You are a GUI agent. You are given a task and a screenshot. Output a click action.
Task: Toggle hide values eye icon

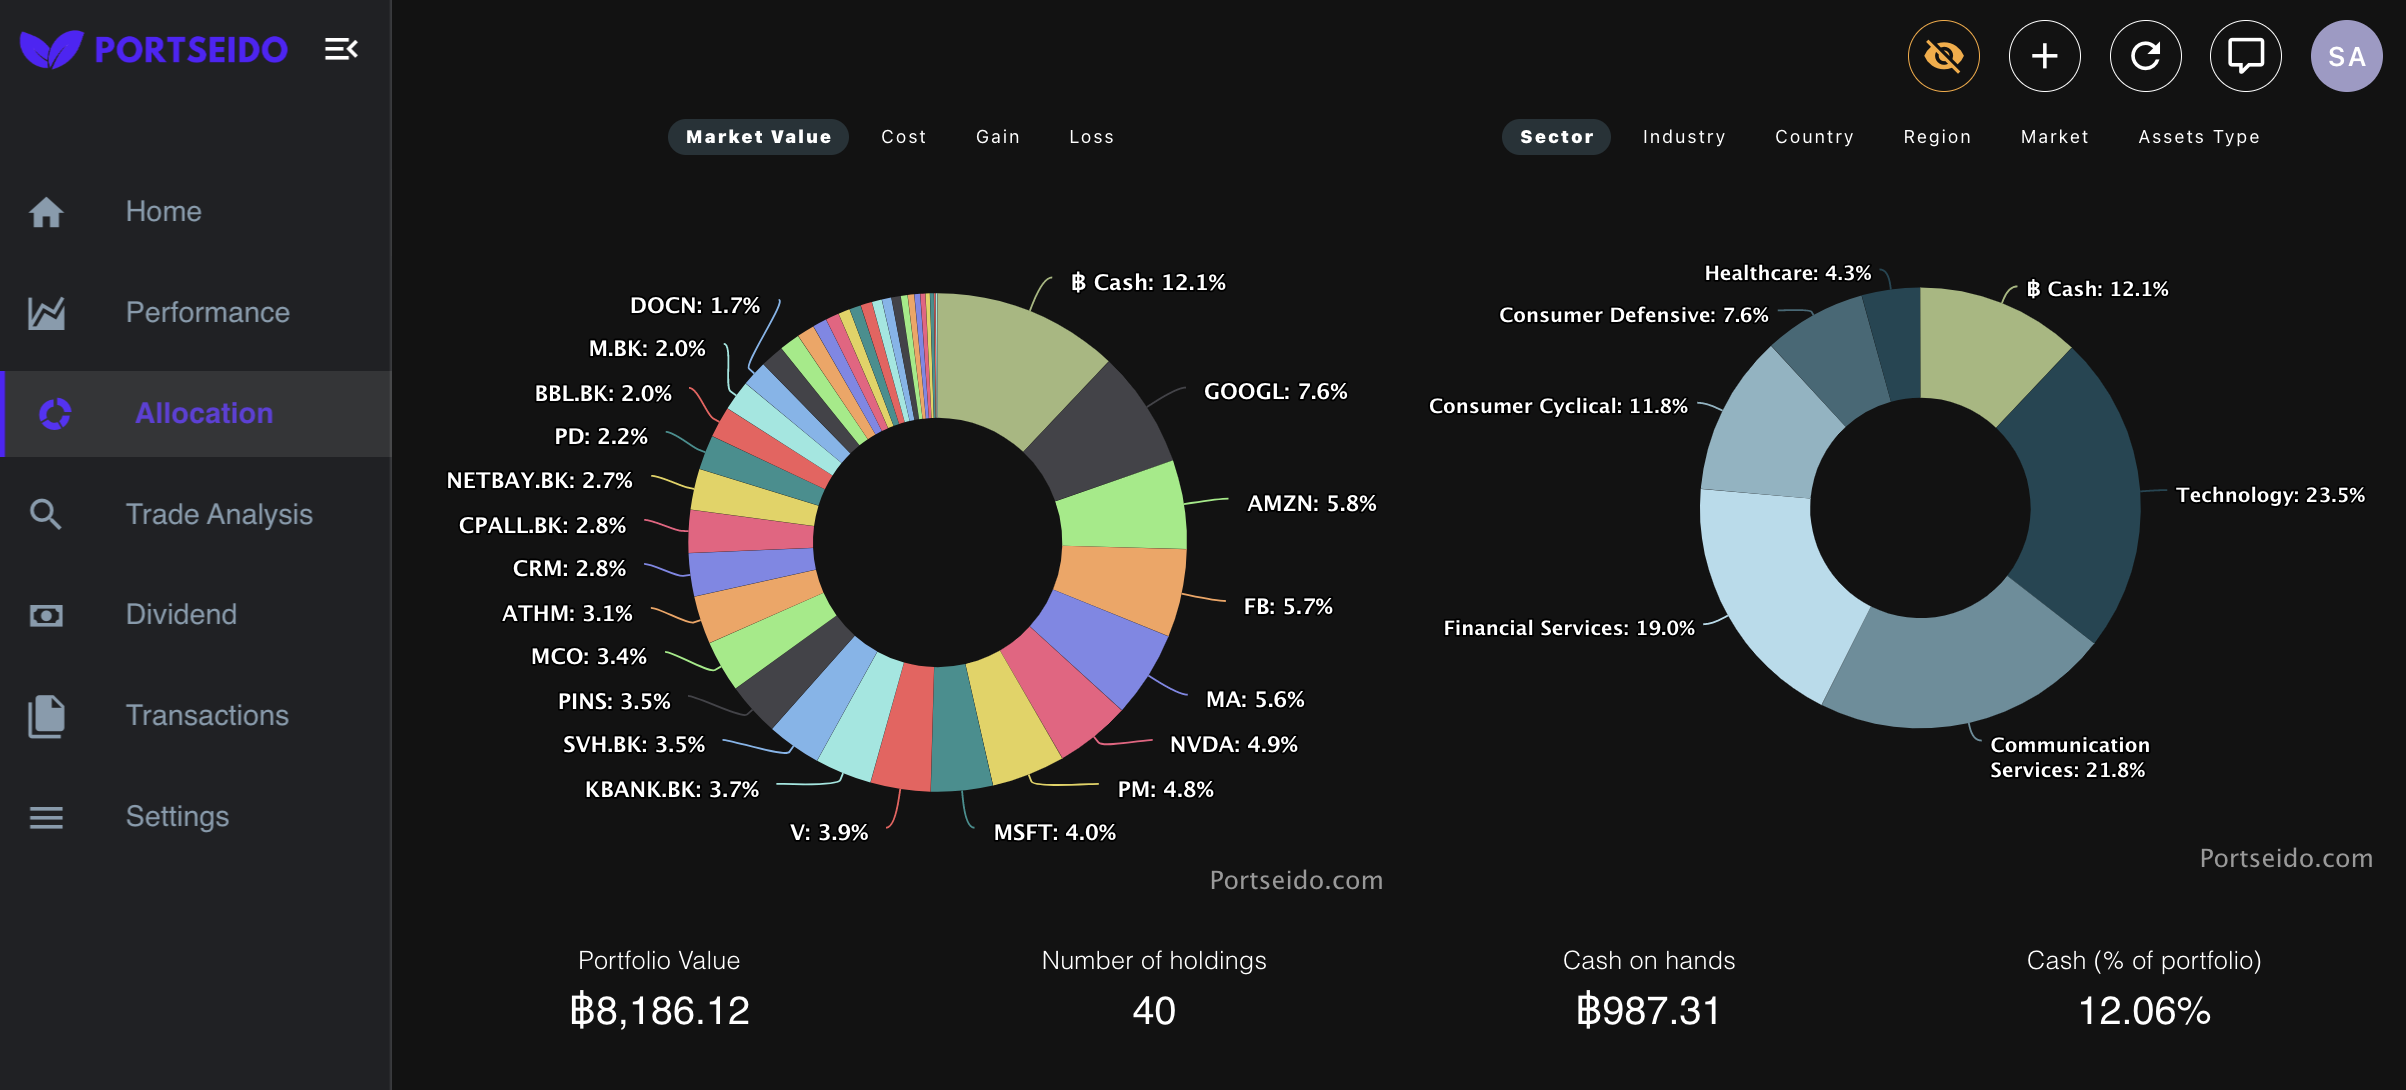1943,56
